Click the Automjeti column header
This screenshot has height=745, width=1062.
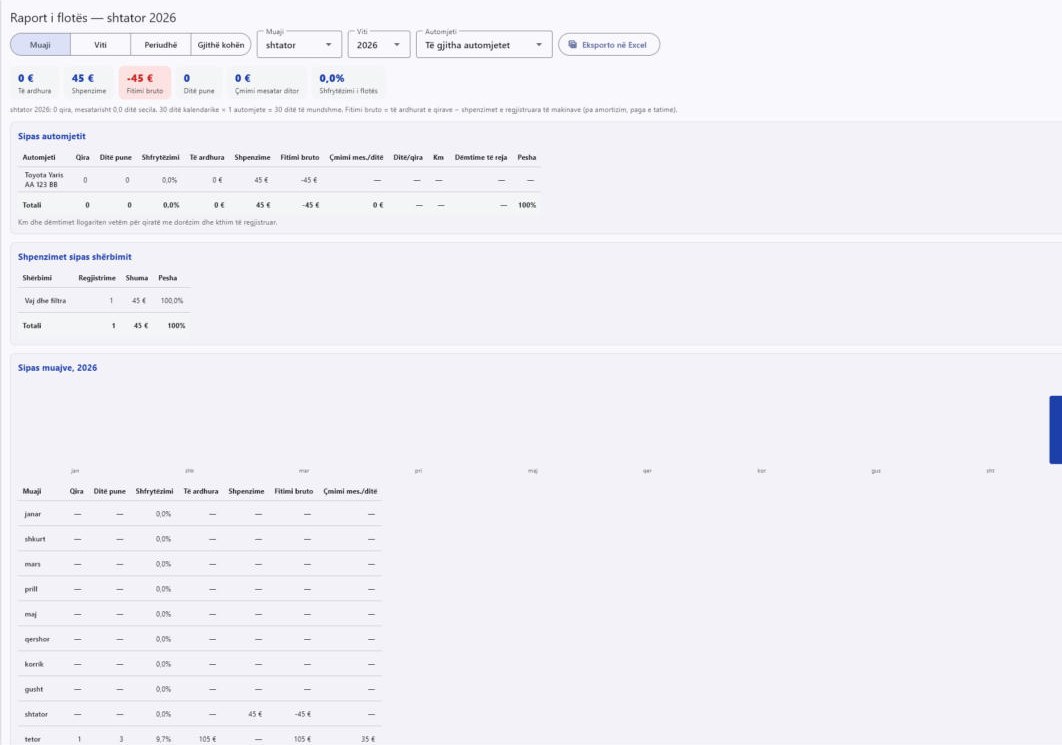[39, 157]
